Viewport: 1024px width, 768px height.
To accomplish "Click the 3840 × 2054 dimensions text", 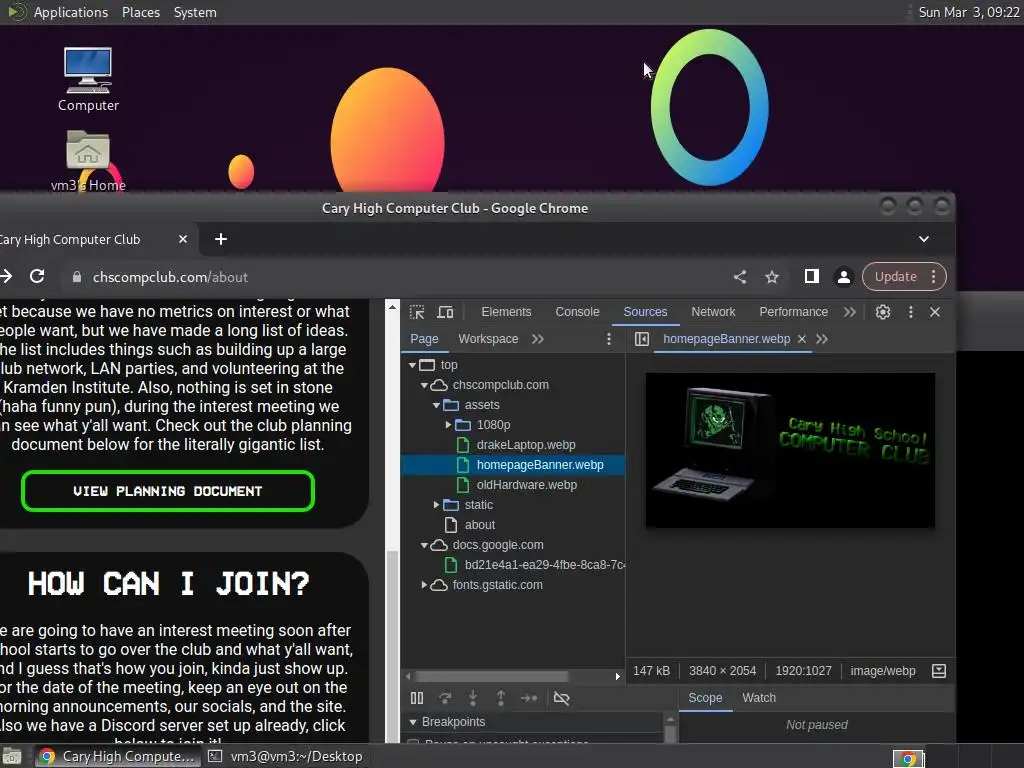I will point(722,671).
